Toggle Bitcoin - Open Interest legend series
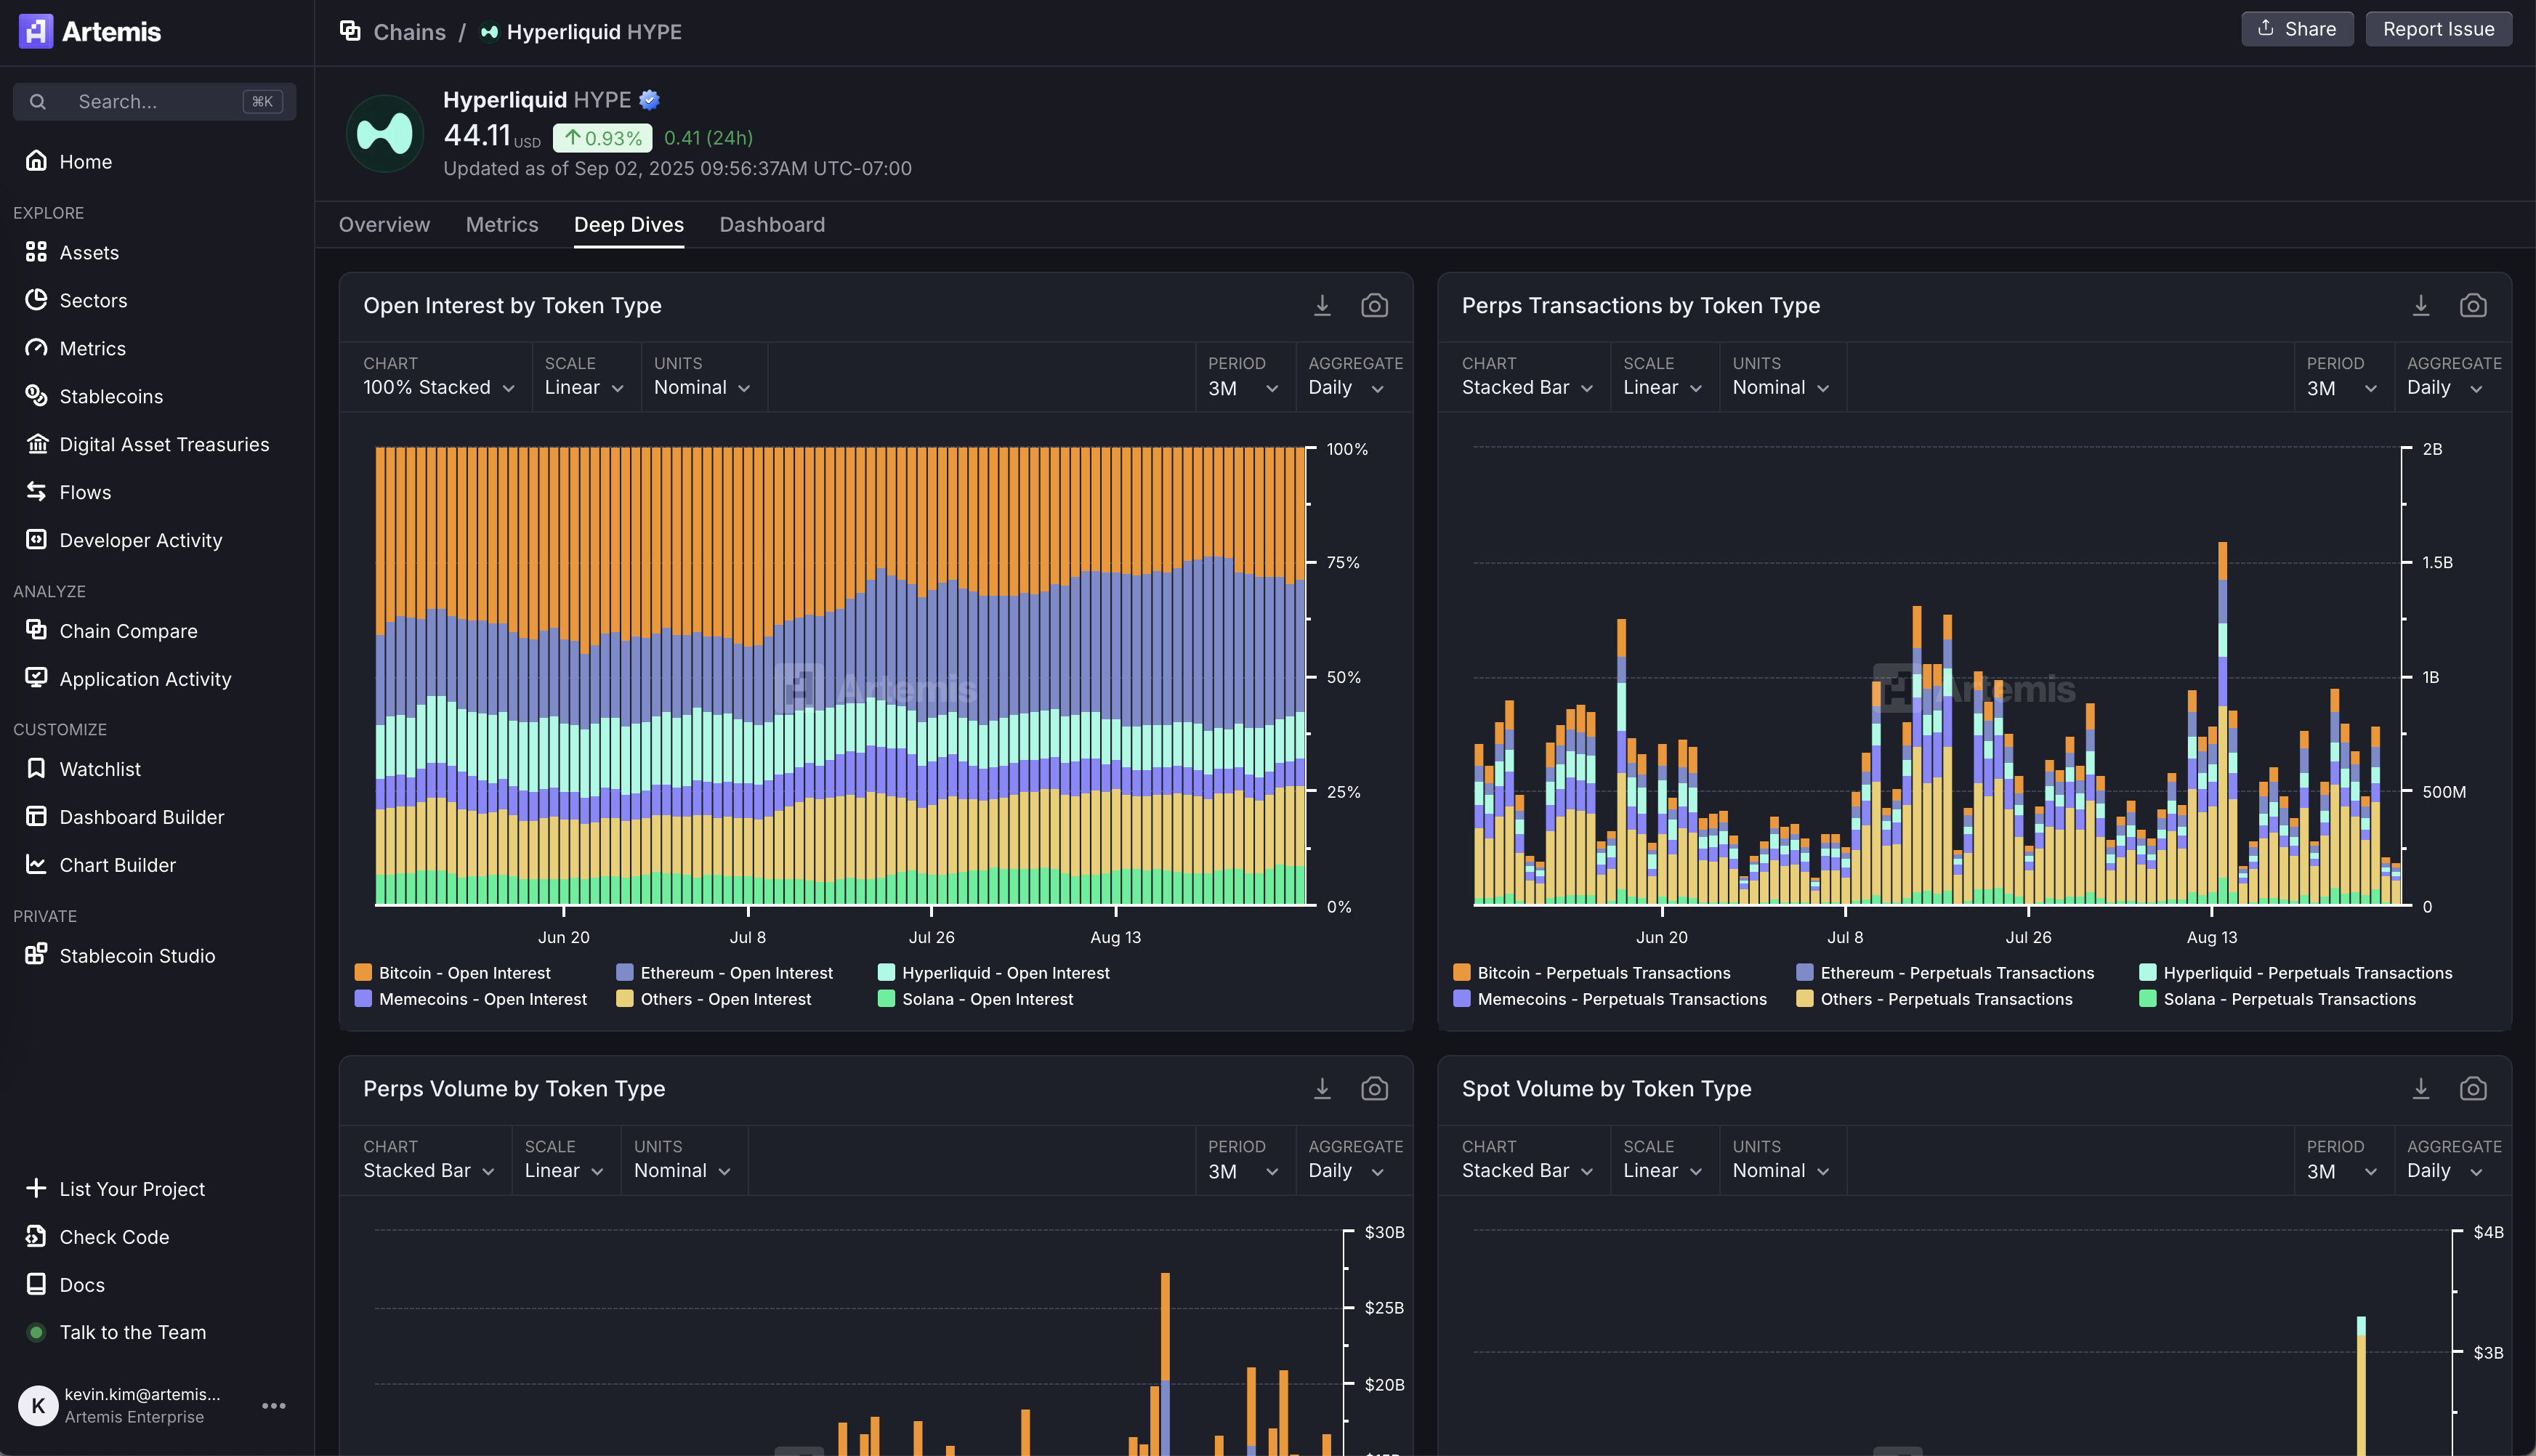The width and height of the screenshot is (2536, 1456). [x=453, y=972]
